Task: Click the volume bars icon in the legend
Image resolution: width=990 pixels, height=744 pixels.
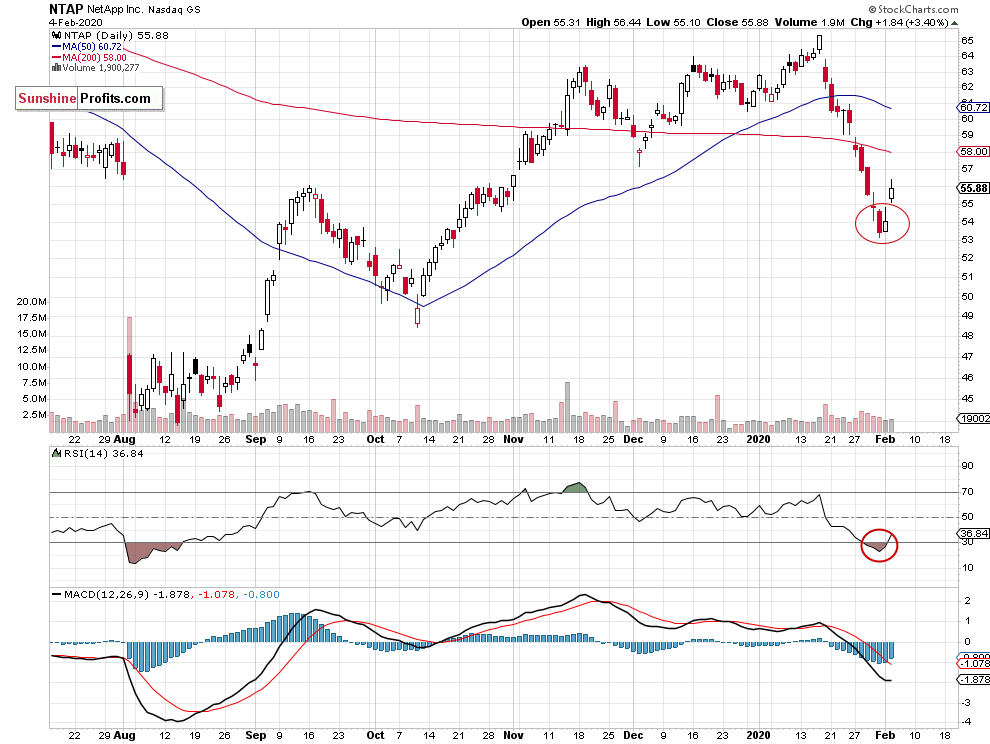Action: coord(56,68)
